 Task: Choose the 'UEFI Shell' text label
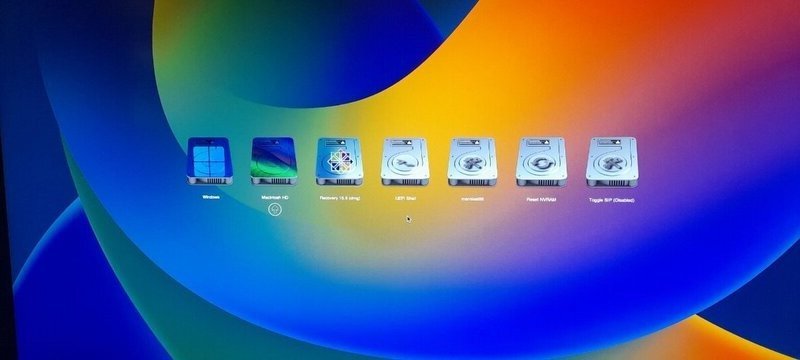tap(405, 198)
